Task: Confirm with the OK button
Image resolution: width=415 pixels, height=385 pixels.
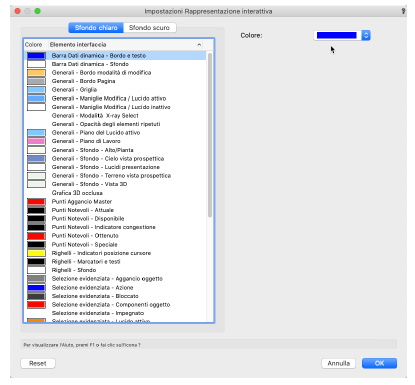Action: pos(379,363)
